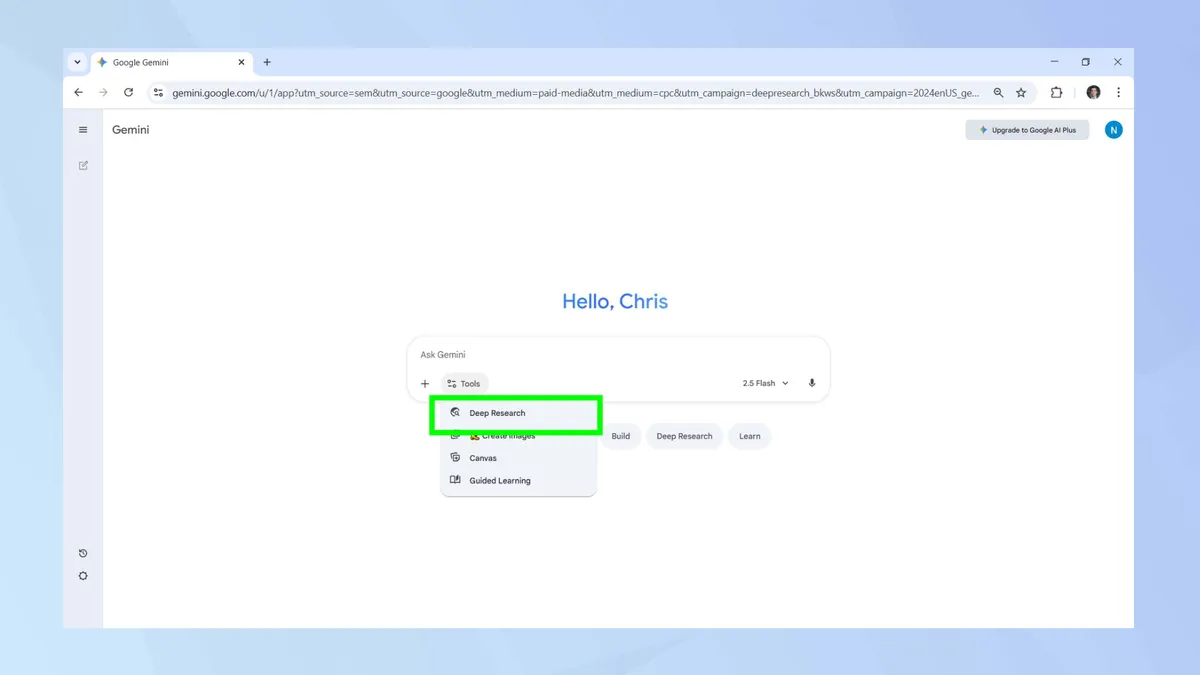Open Gemini settings gear
Screen dimensions: 1200x675
(x=83, y=575)
